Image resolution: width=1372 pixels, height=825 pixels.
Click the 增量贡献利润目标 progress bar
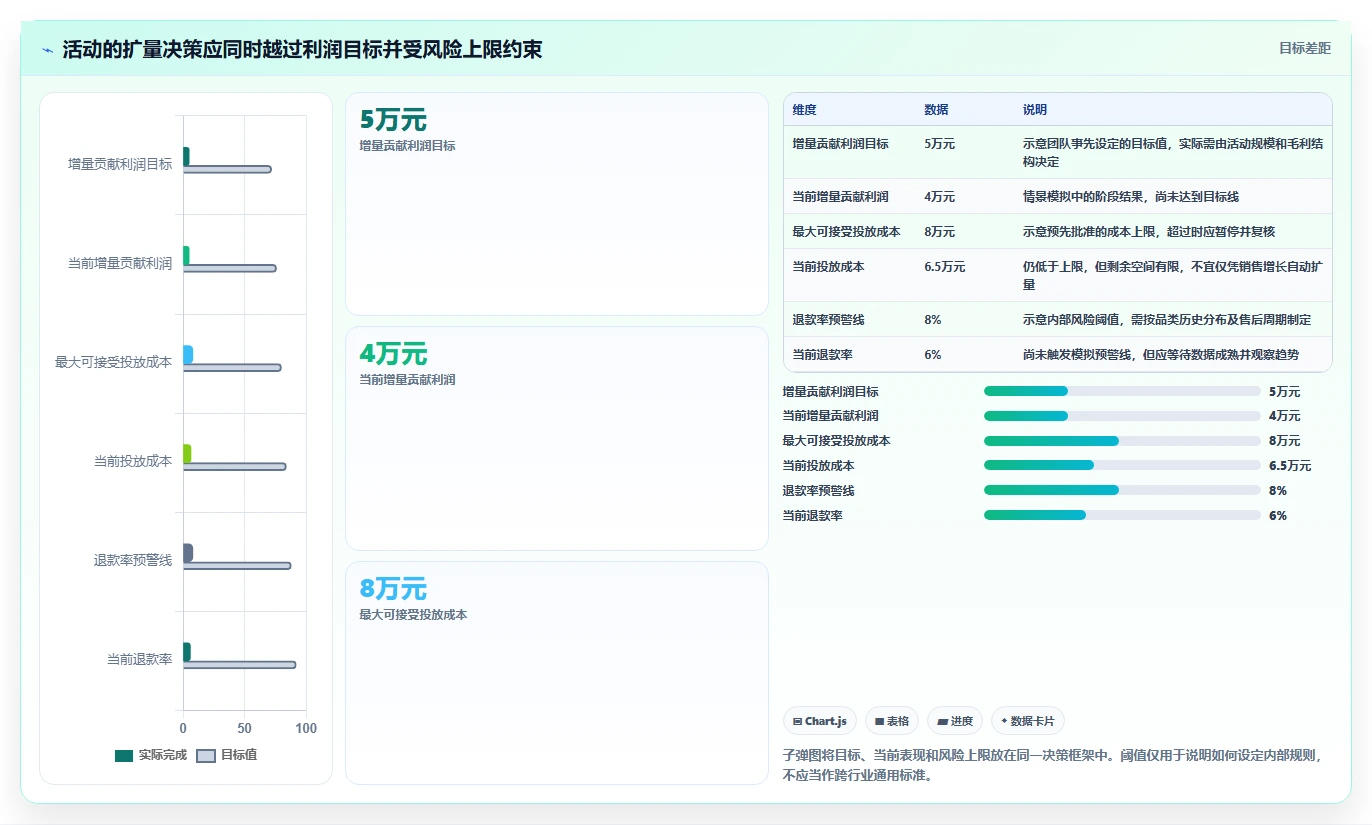[1122, 391]
